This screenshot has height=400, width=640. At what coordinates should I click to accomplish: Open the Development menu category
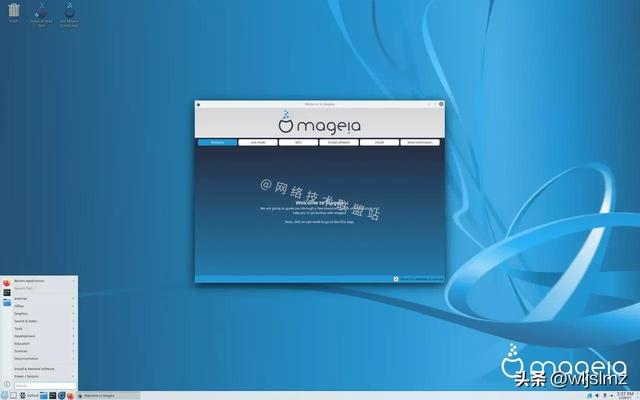tap(44, 336)
